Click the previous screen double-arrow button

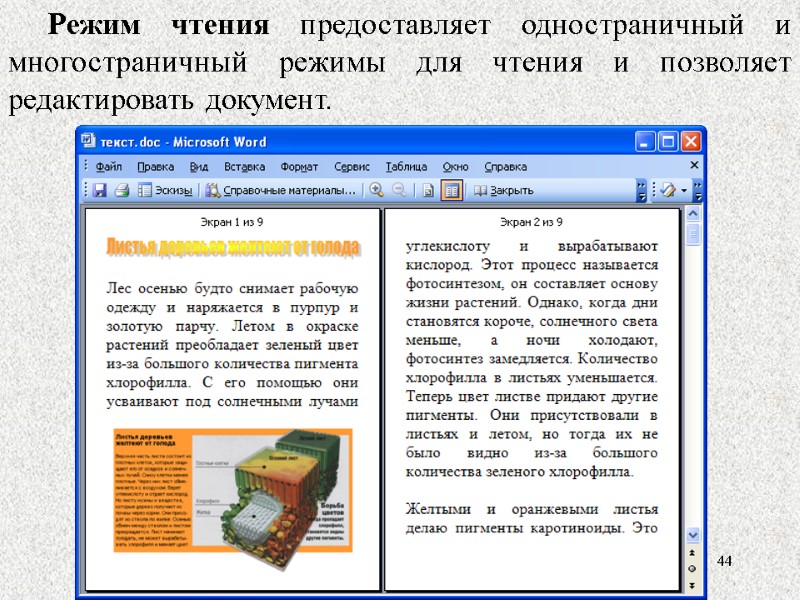click(x=692, y=553)
